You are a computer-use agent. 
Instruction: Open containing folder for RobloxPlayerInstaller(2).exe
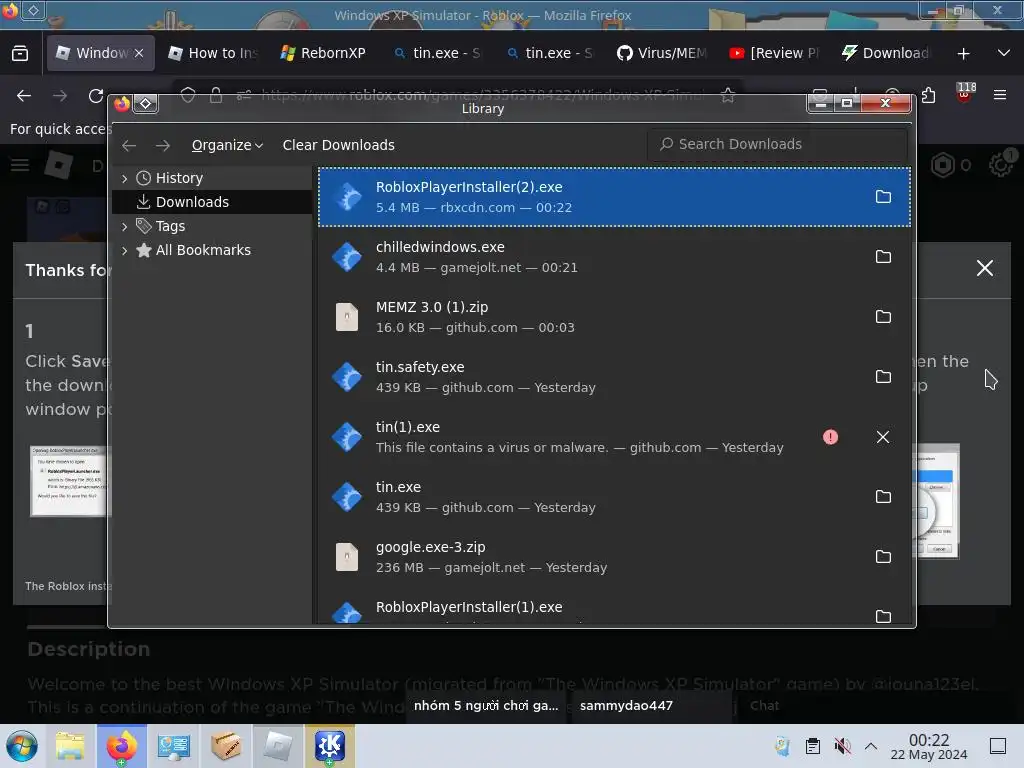883,197
